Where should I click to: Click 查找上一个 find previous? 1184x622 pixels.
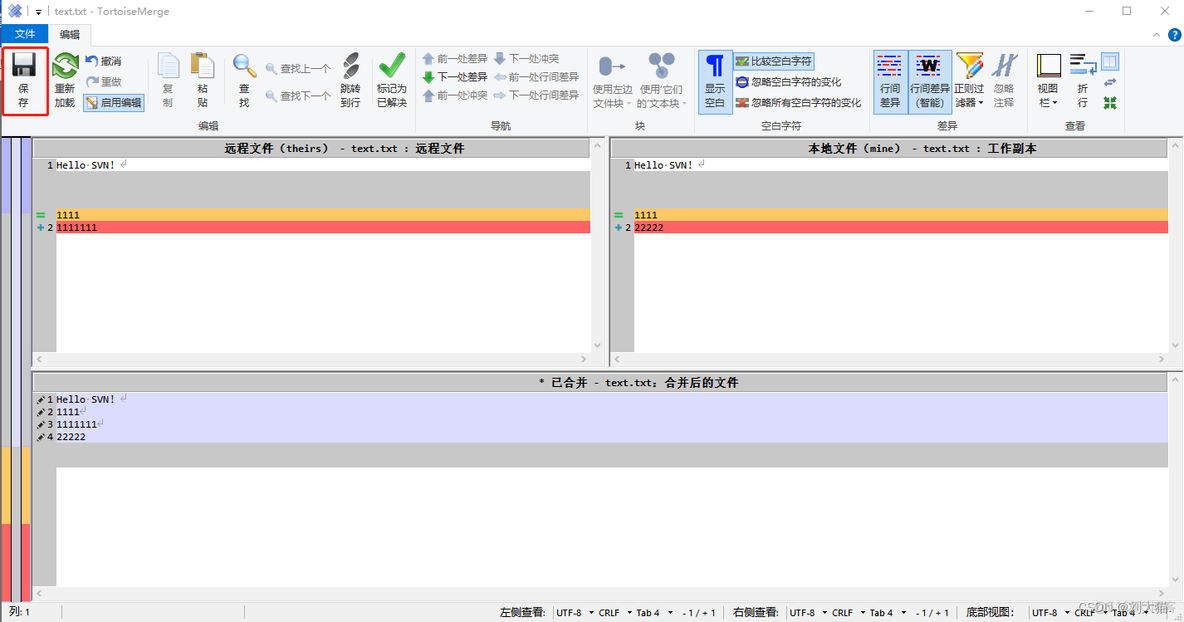click(298, 69)
